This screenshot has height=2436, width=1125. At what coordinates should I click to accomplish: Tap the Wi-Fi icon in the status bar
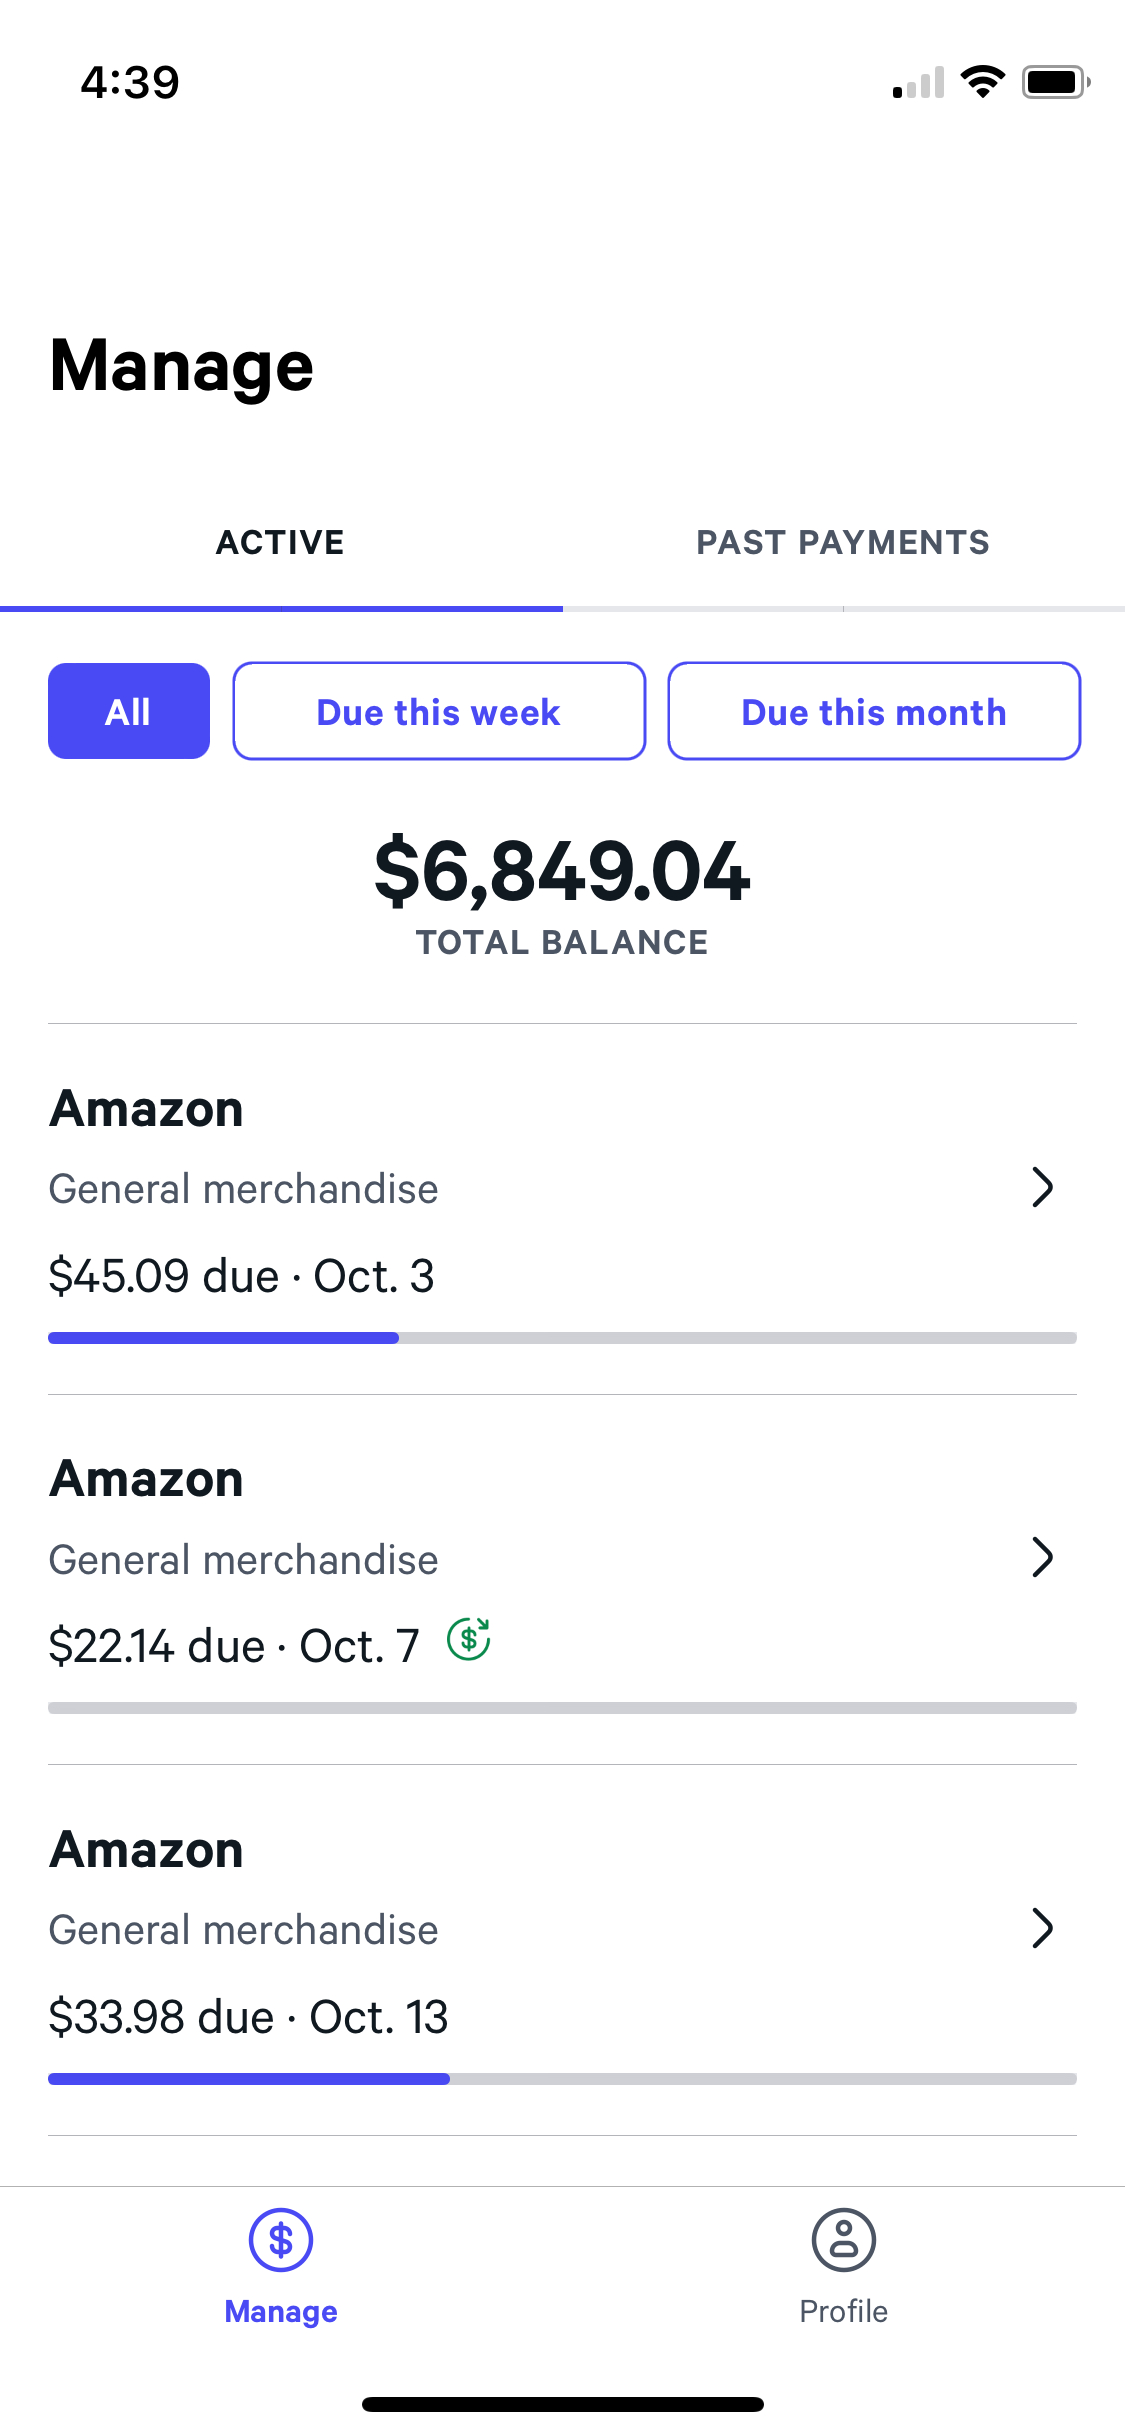tap(984, 82)
